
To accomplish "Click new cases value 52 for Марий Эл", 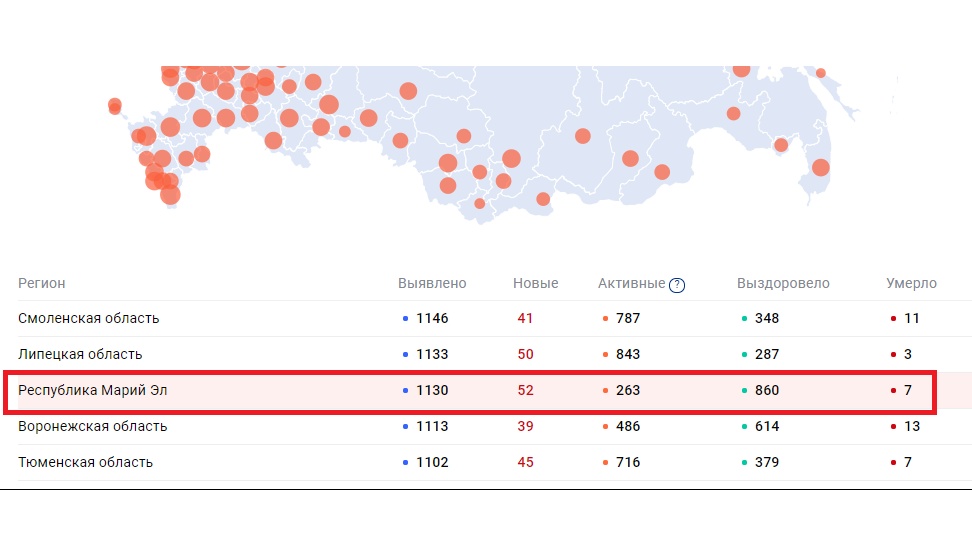I will 525,390.
